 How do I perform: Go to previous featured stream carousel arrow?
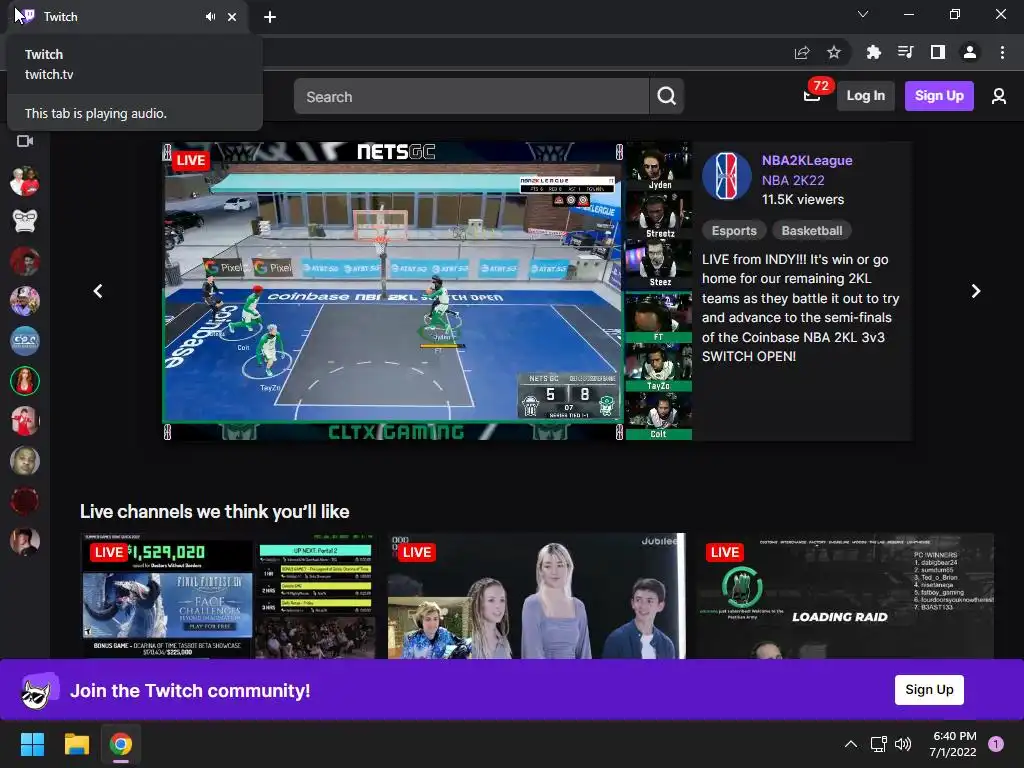(x=98, y=291)
